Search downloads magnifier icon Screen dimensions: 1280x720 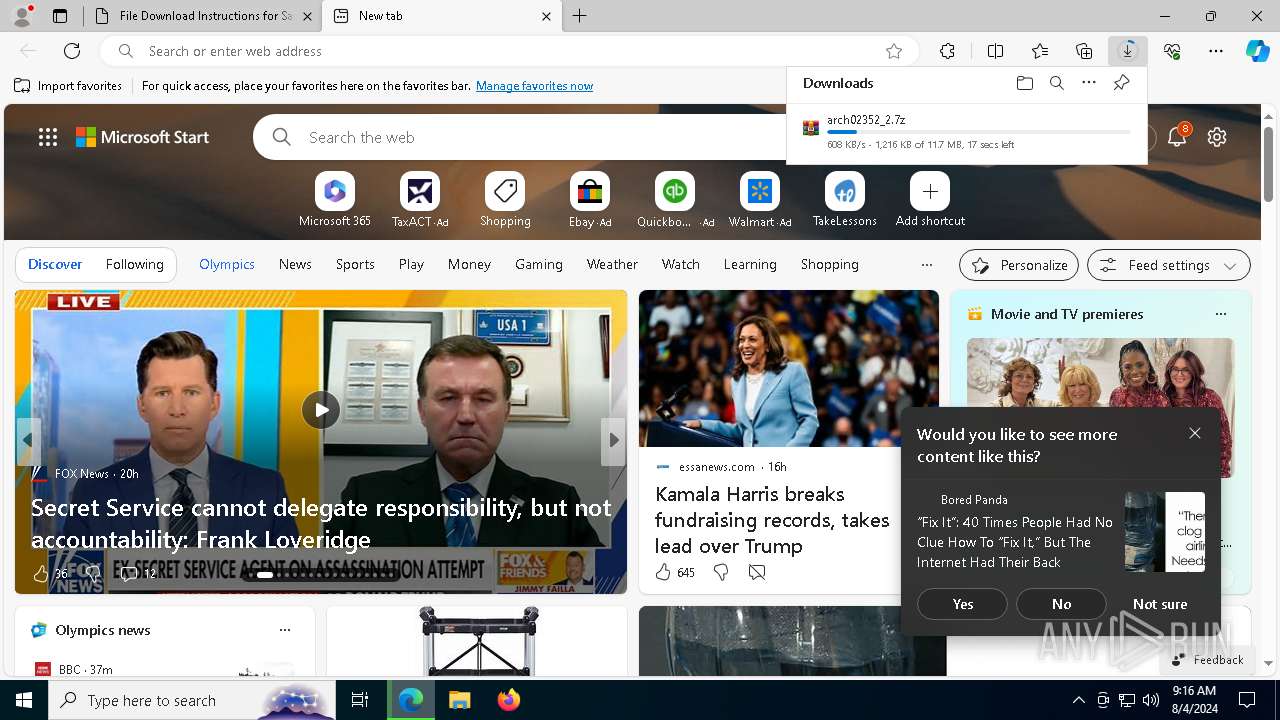1056,83
